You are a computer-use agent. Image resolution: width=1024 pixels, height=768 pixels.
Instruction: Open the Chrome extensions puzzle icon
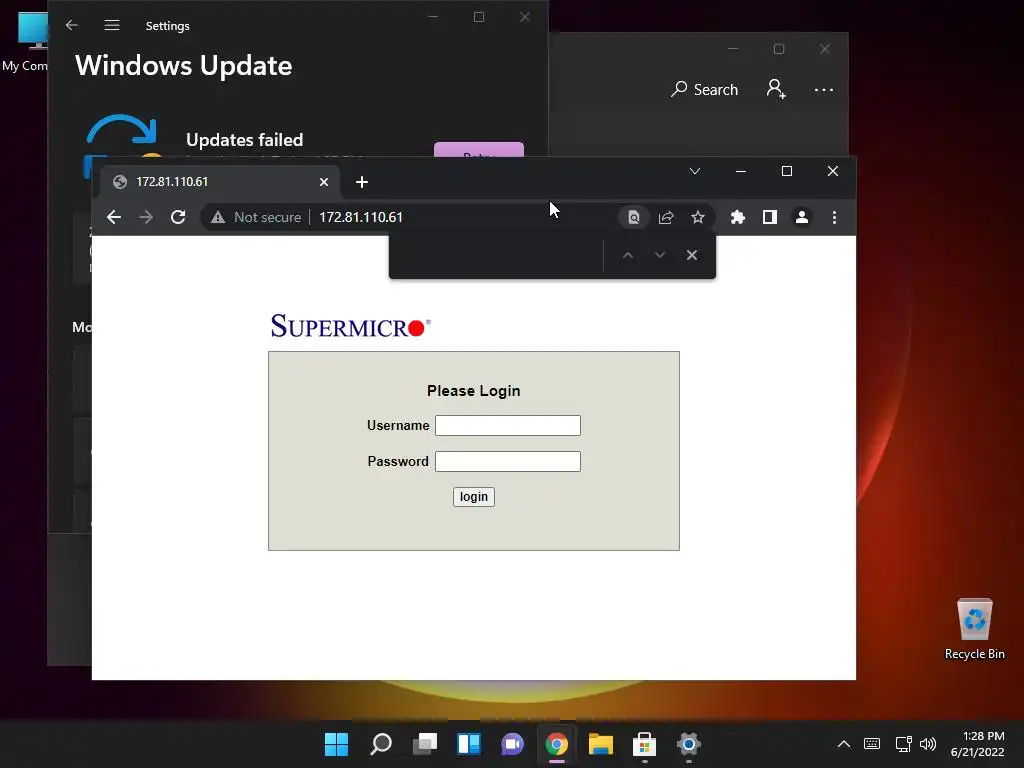pyautogui.click(x=738, y=217)
